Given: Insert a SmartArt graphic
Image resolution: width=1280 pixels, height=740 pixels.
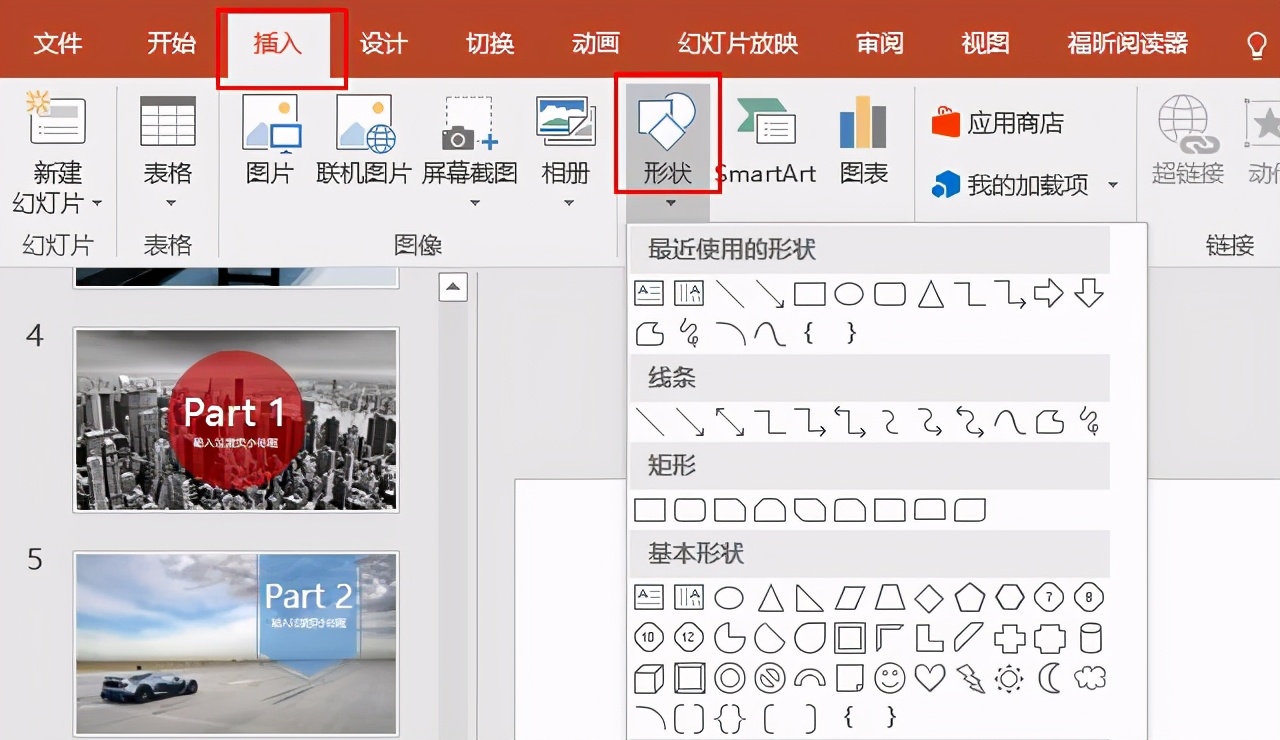Looking at the screenshot, I should [767, 140].
